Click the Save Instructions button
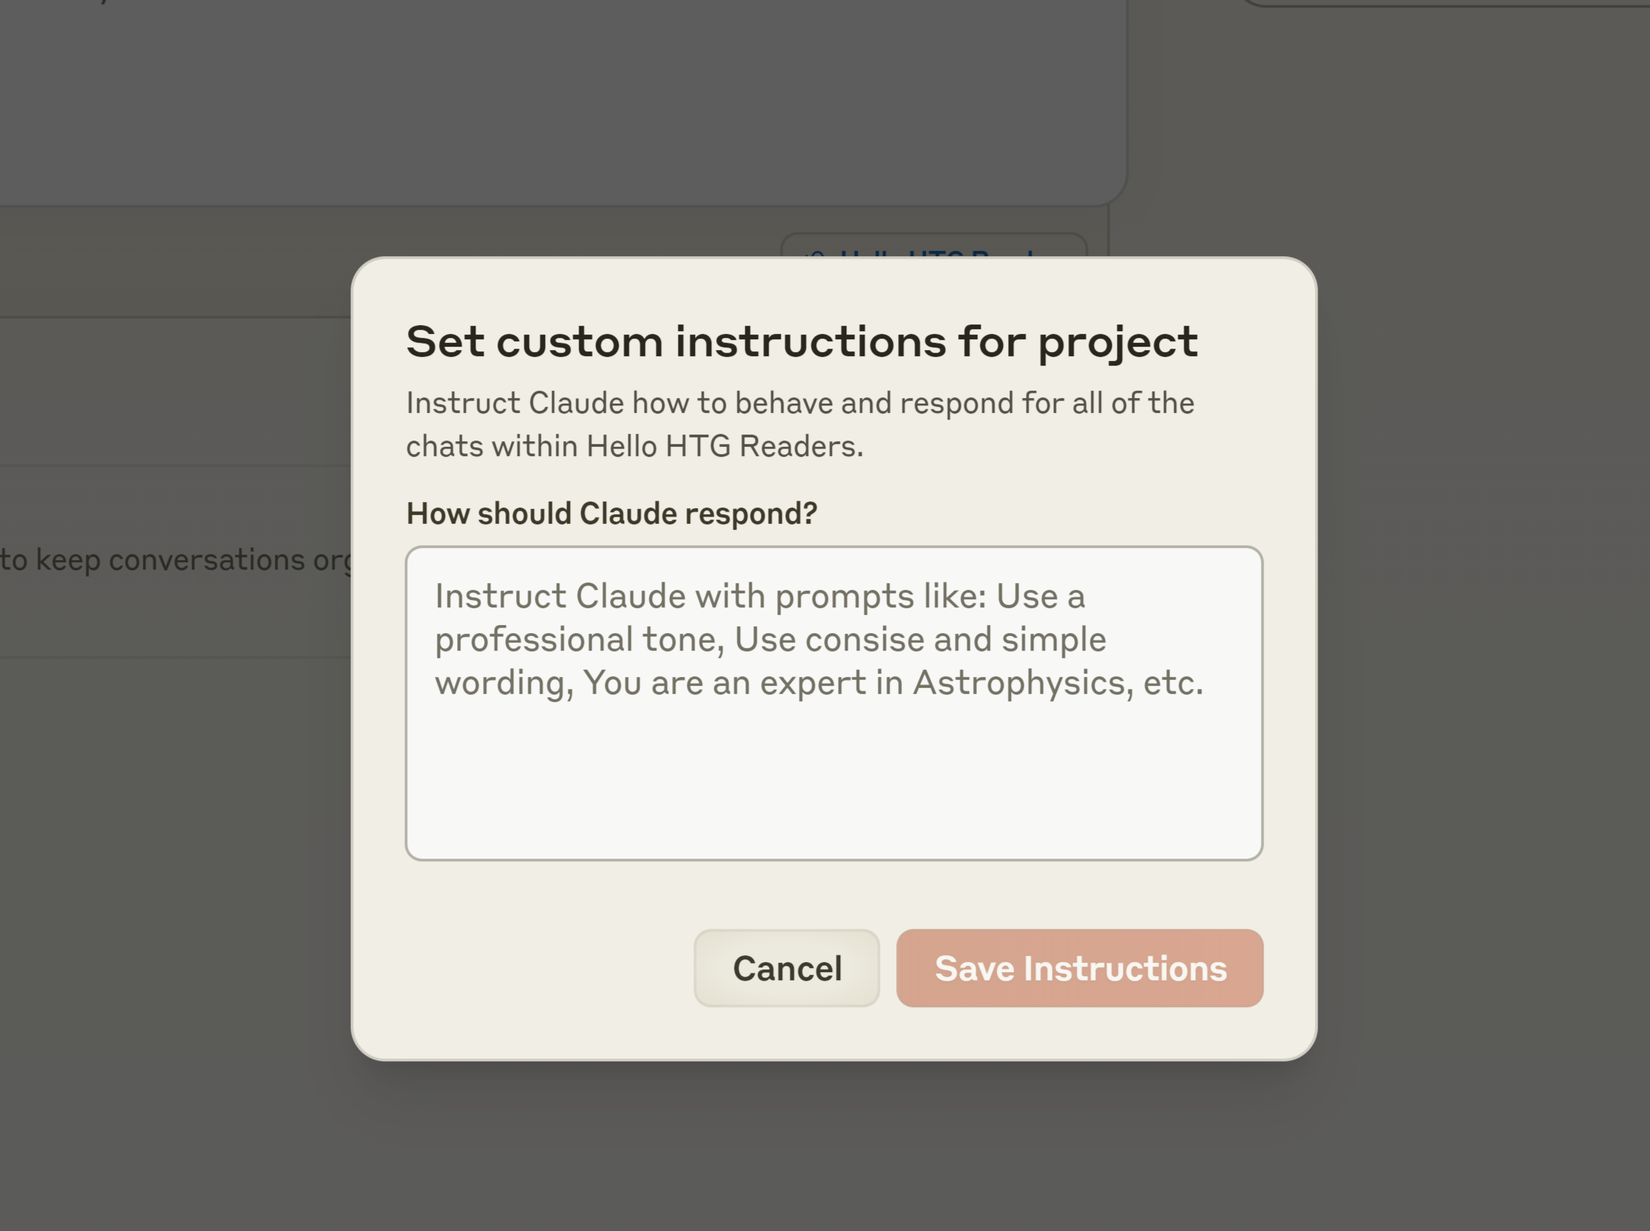 point(1079,968)
